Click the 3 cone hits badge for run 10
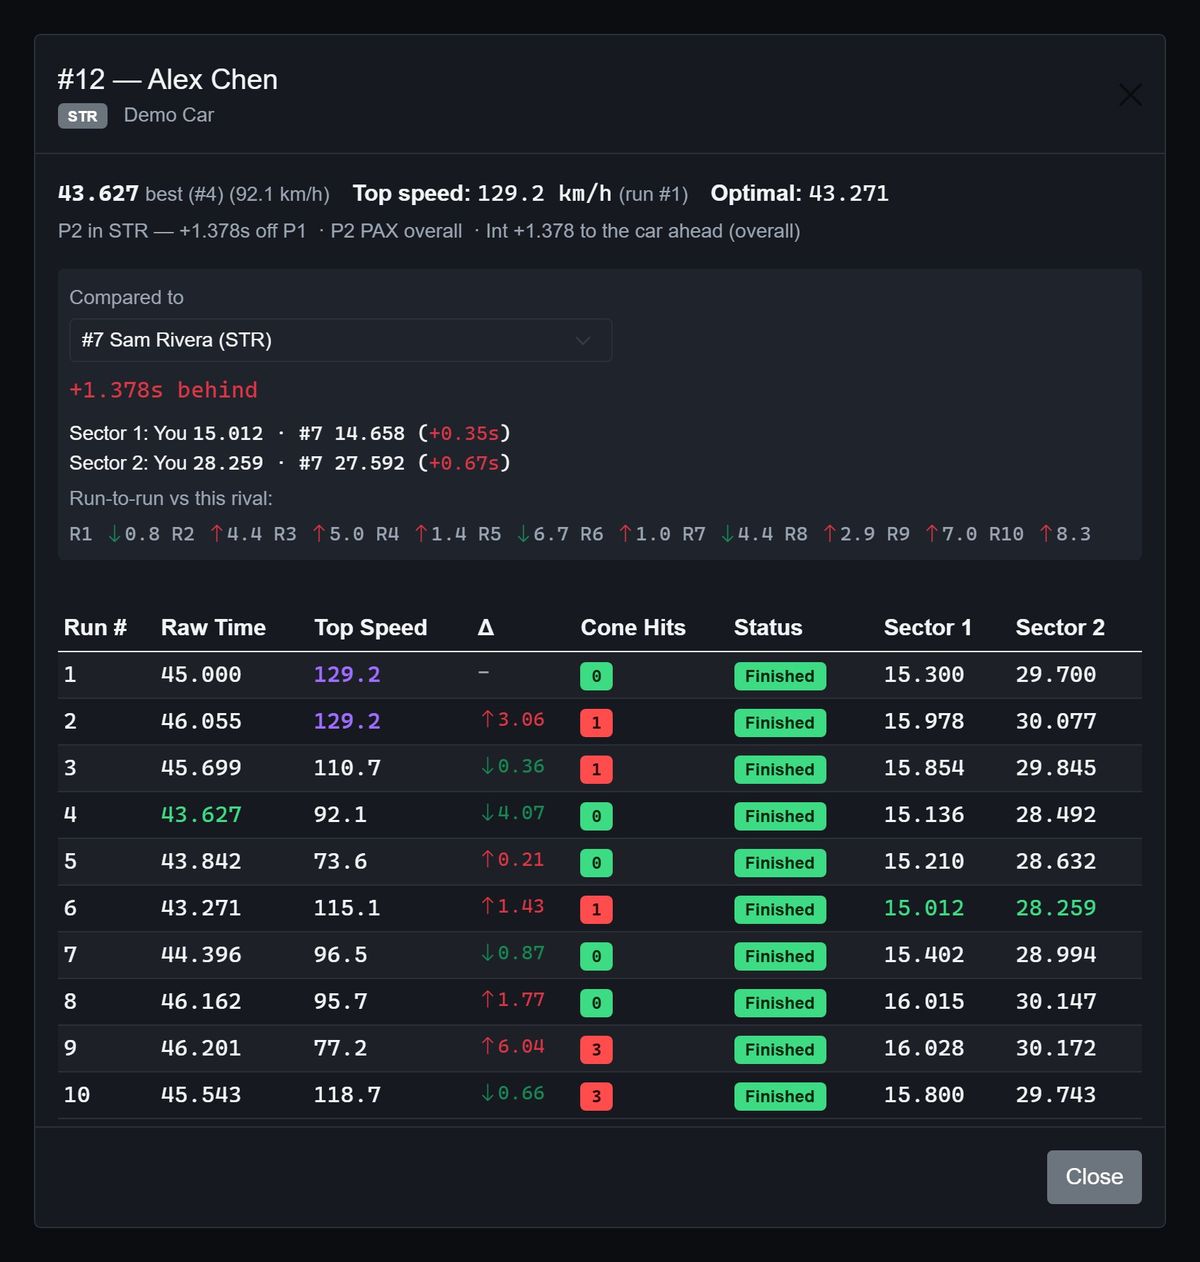 [596, 1096]
